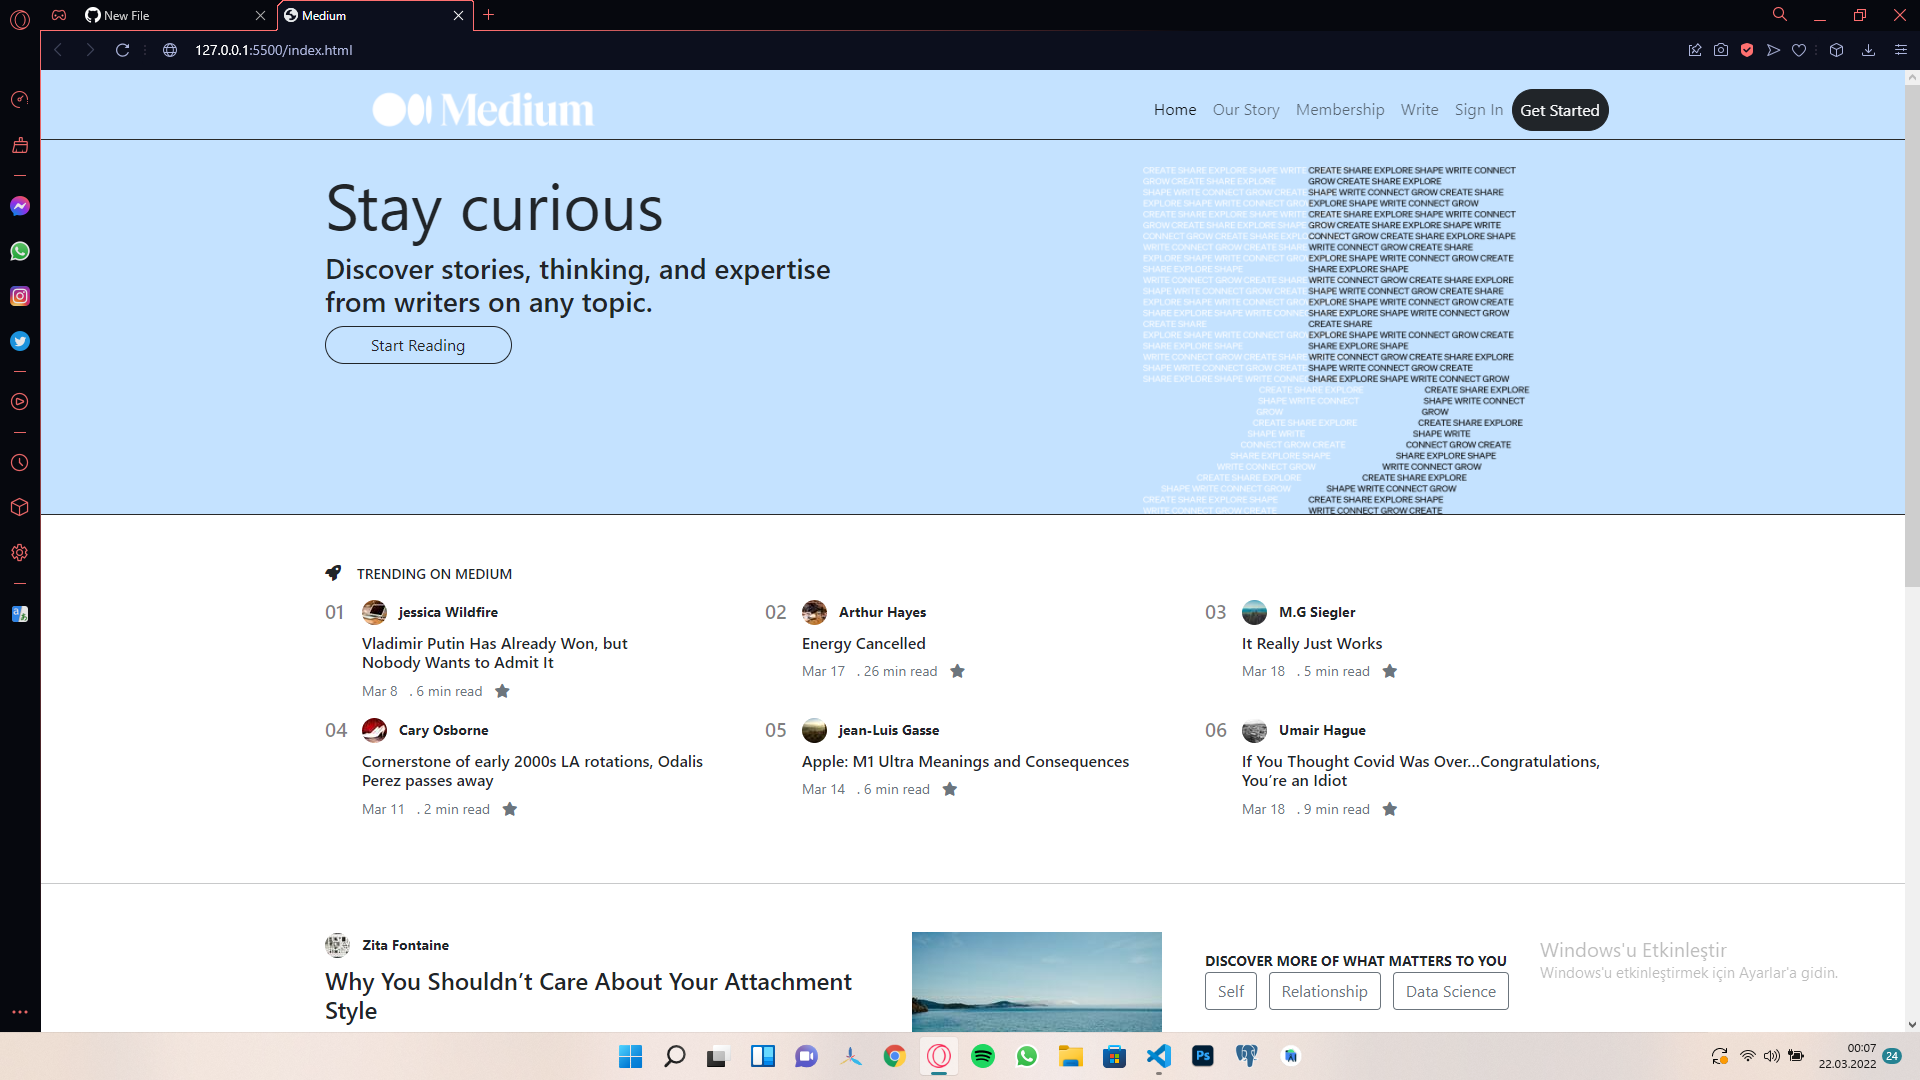Open the extensions cube icon

(x=1837, y=50)
